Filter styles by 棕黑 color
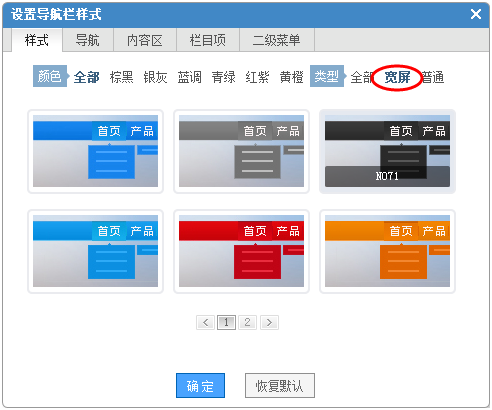The width and height of the screenshot is (492, 410). pos(122,77)
